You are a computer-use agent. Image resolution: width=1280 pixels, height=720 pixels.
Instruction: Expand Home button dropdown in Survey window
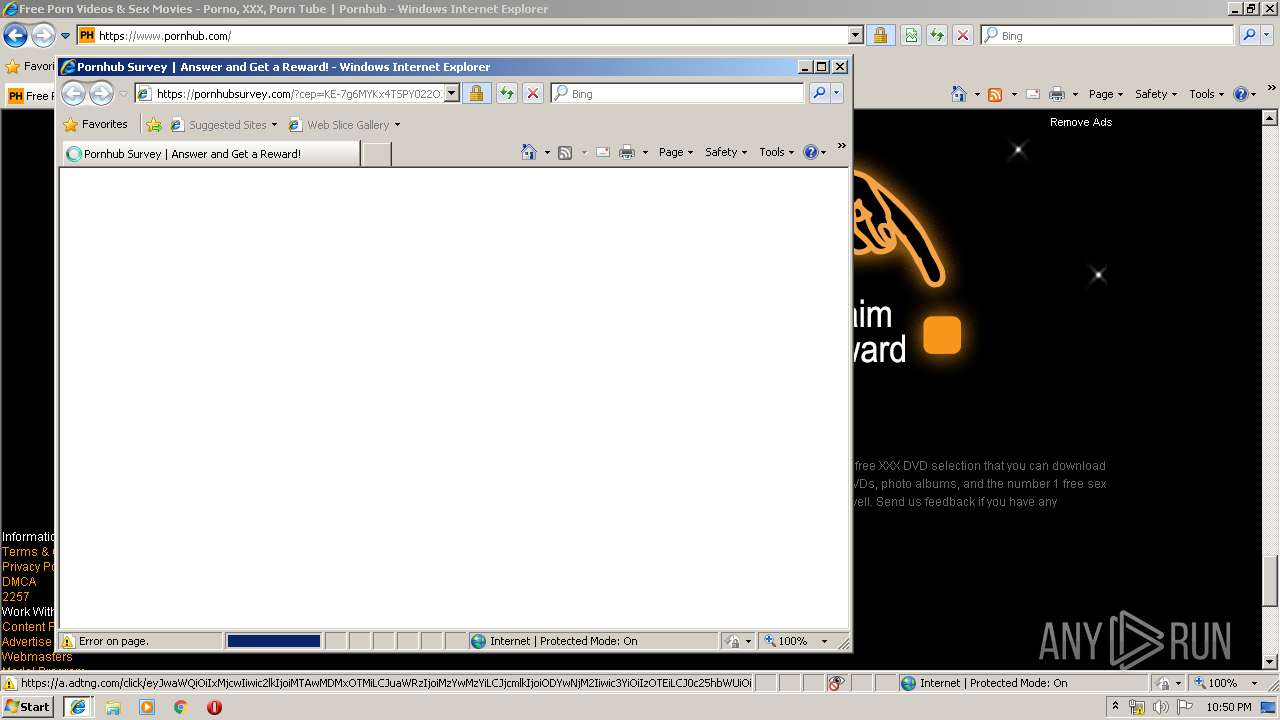tap(547, 153)
